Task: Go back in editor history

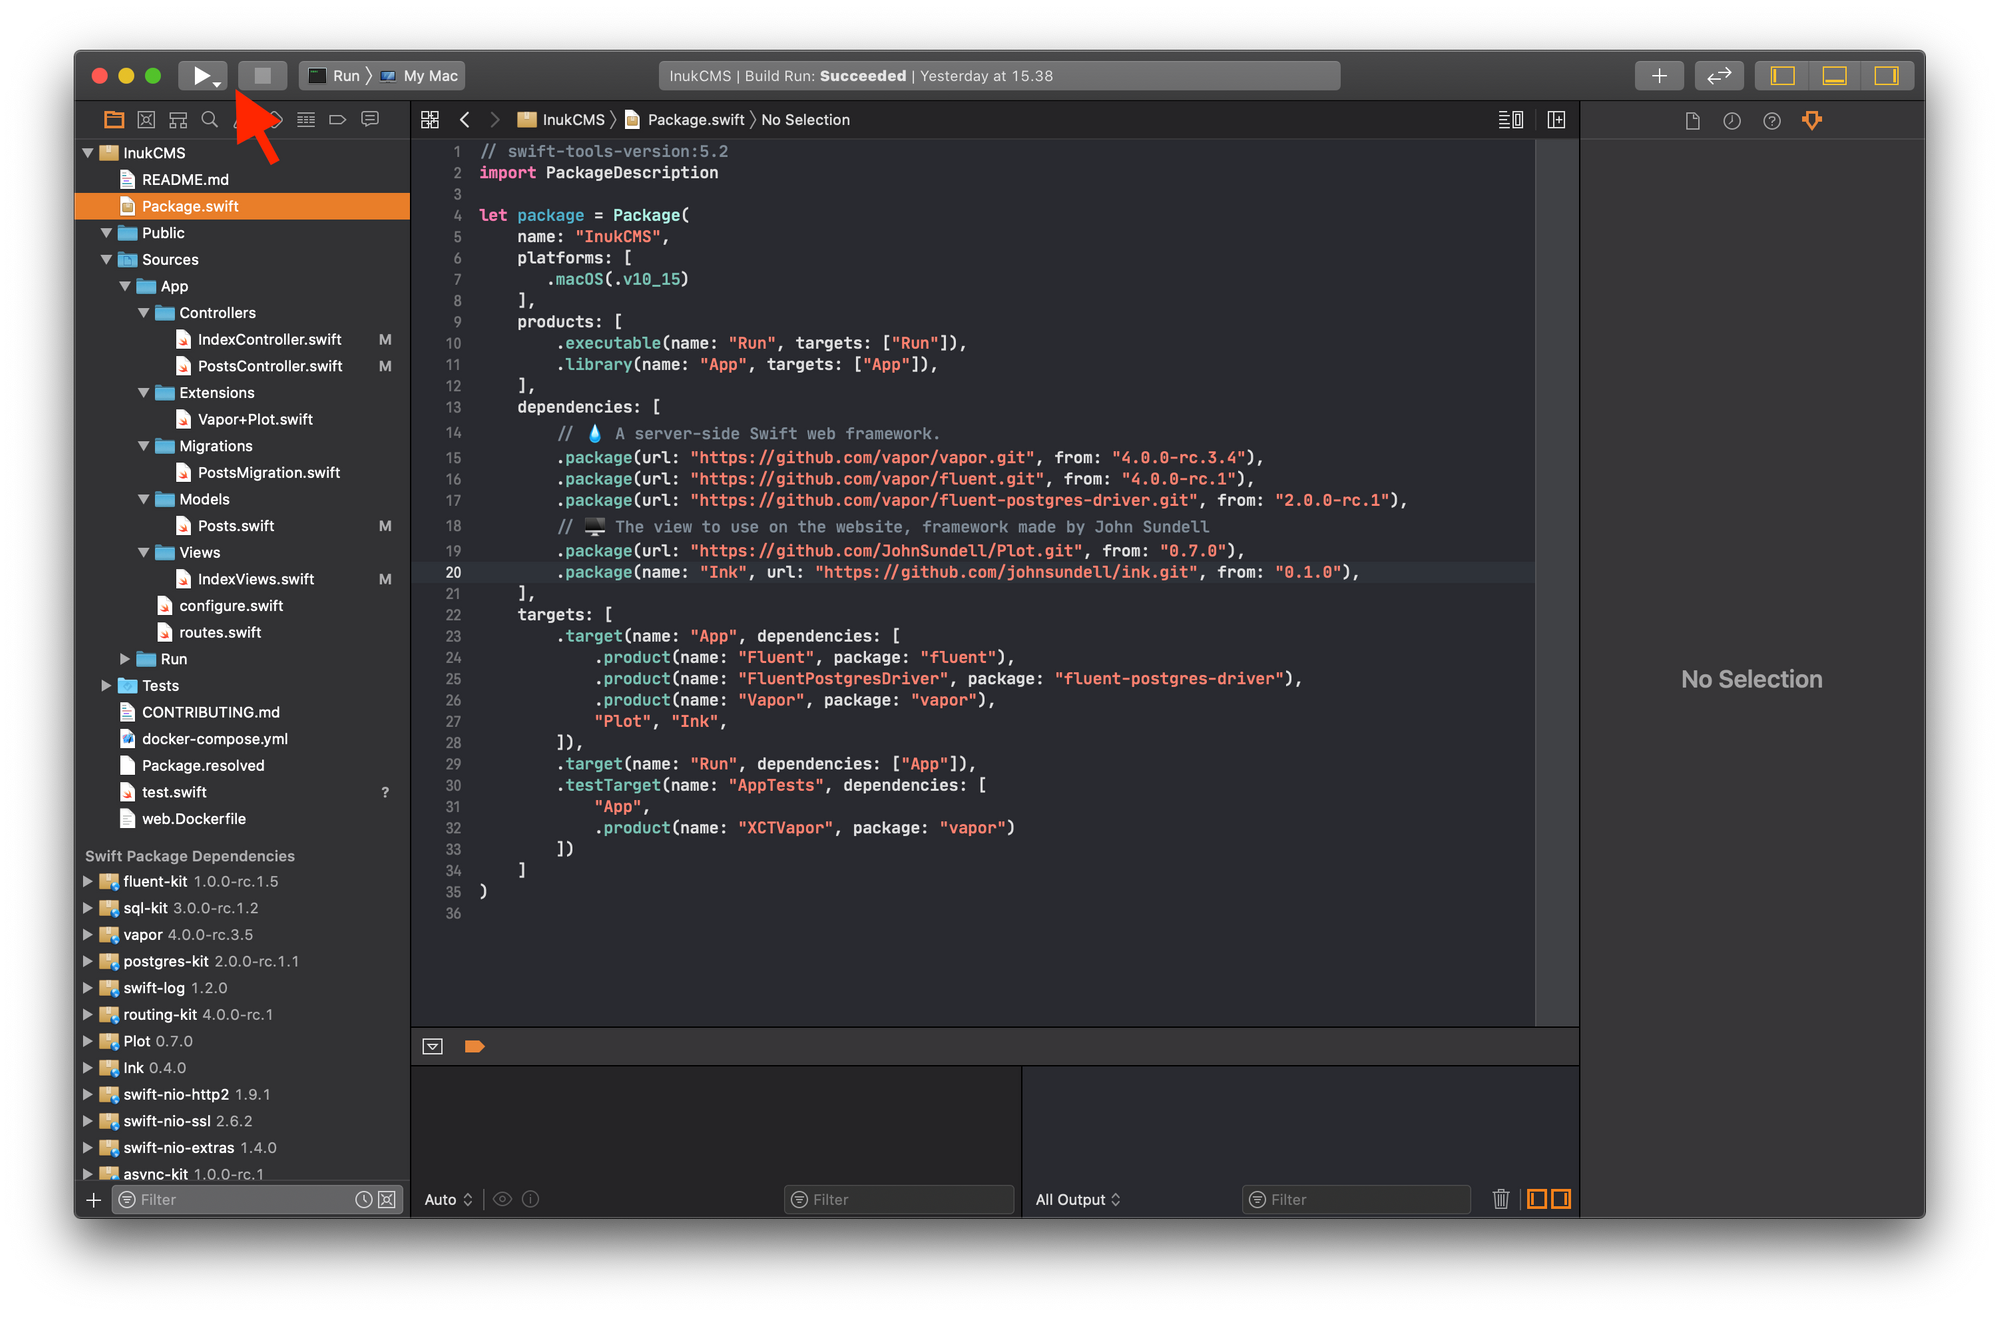Action: click(465, 120)
